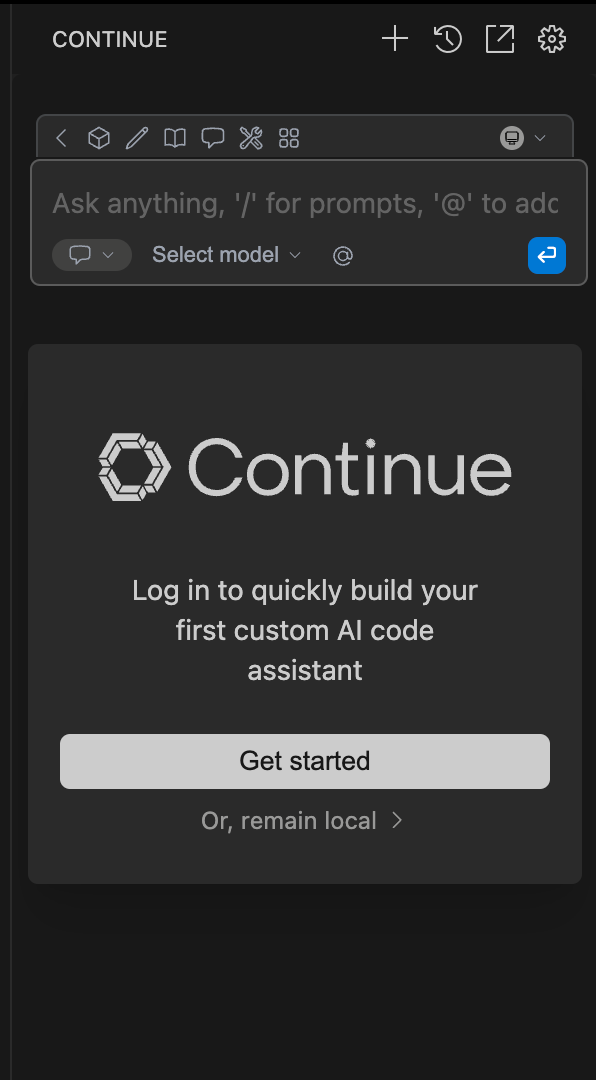Viewport: 596px width, 1080px height.
Task: Choose Or, remain local
Action: click(305, 820)
